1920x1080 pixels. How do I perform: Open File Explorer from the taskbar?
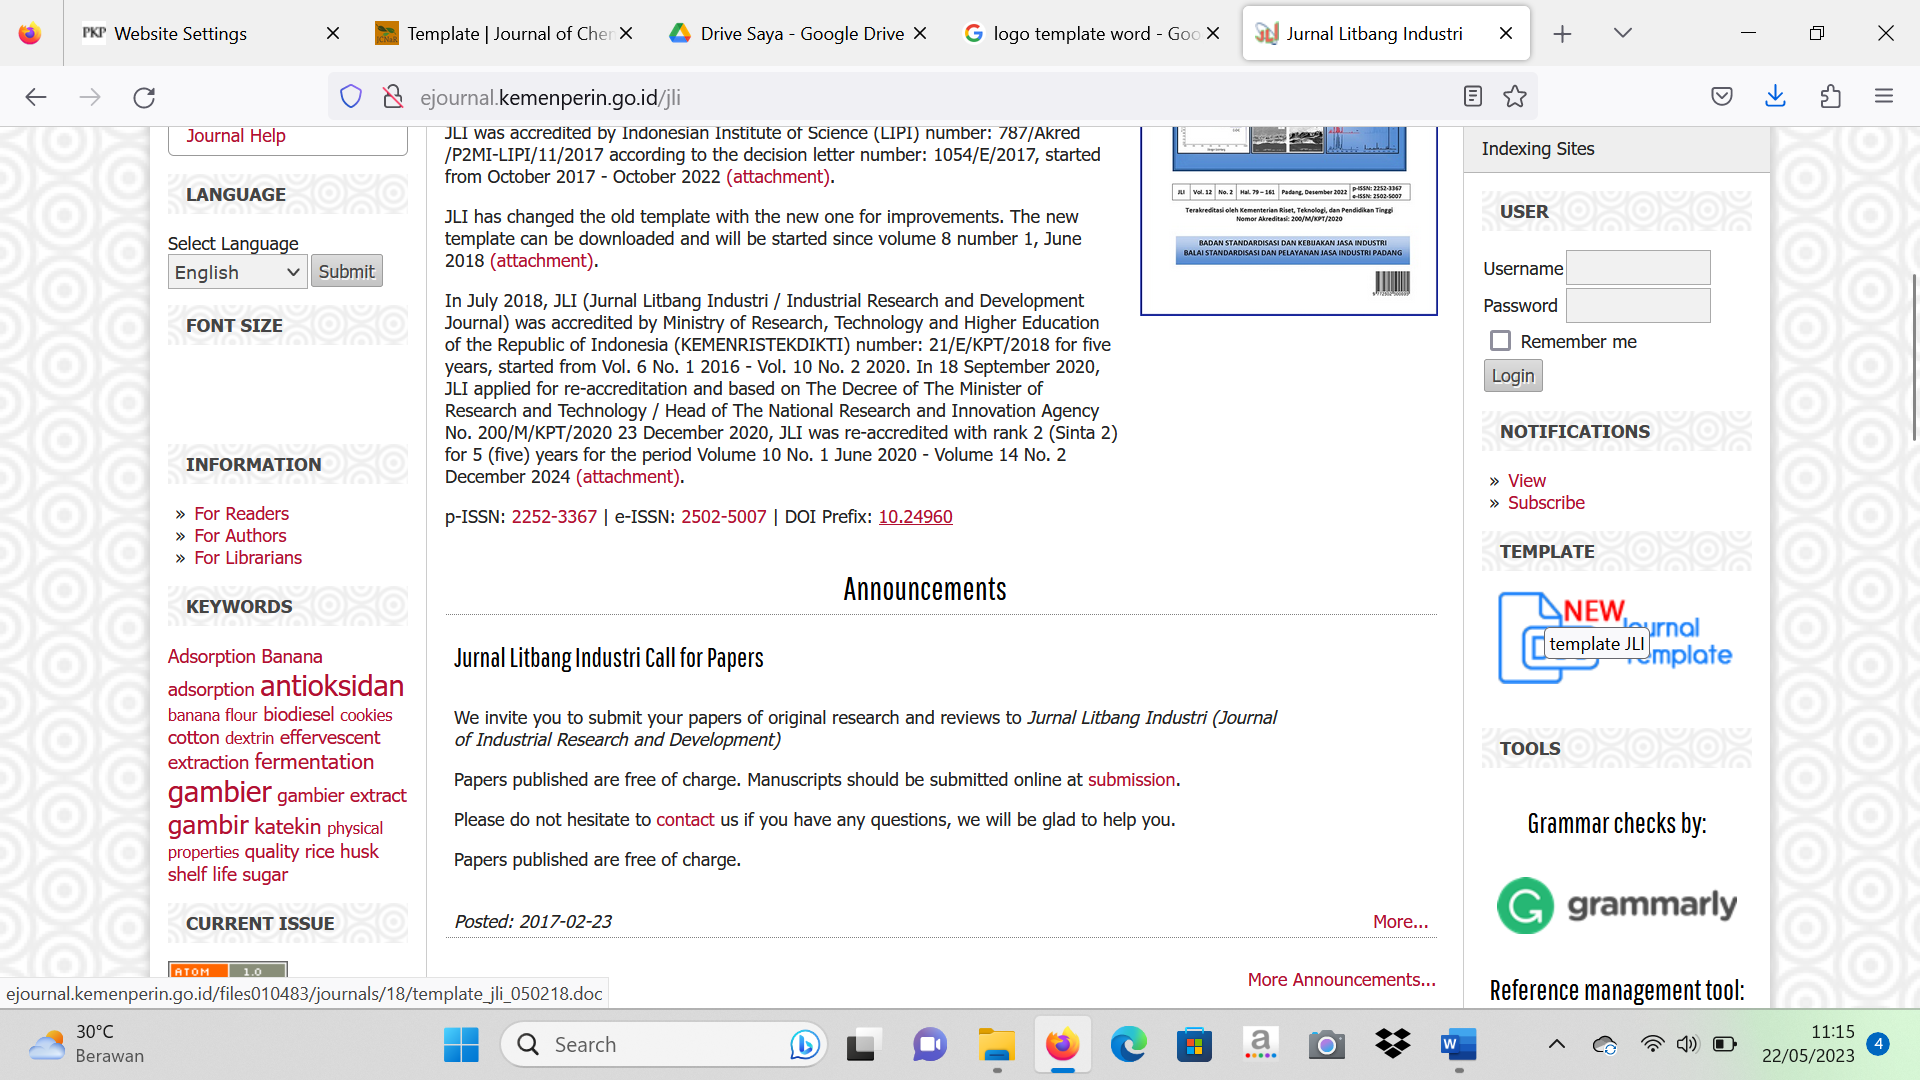996,1045
